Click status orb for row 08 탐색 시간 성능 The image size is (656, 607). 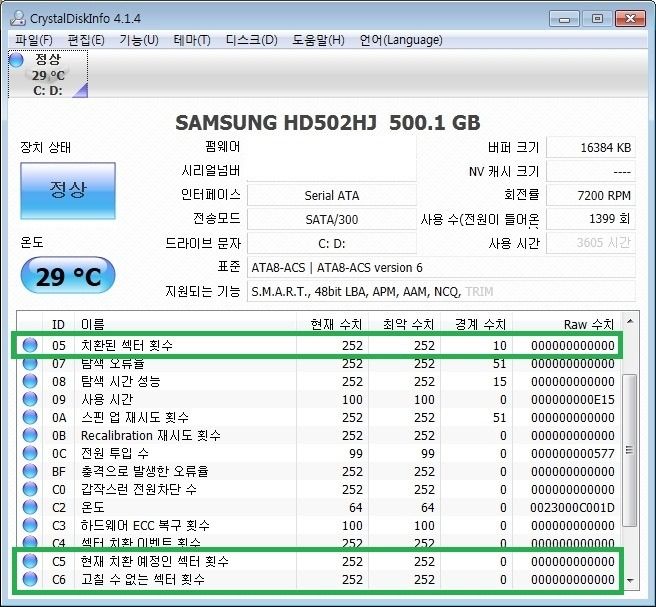pyautogui.click(x=30, y=381)
